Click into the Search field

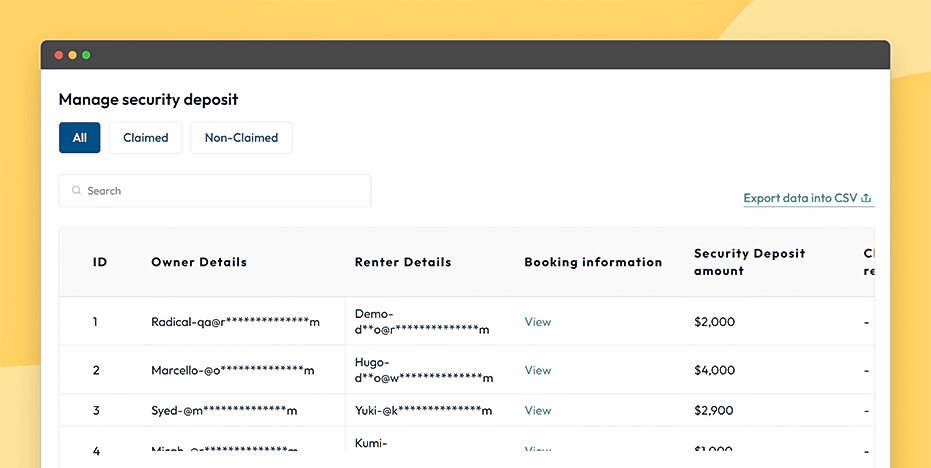click(215, 191)
